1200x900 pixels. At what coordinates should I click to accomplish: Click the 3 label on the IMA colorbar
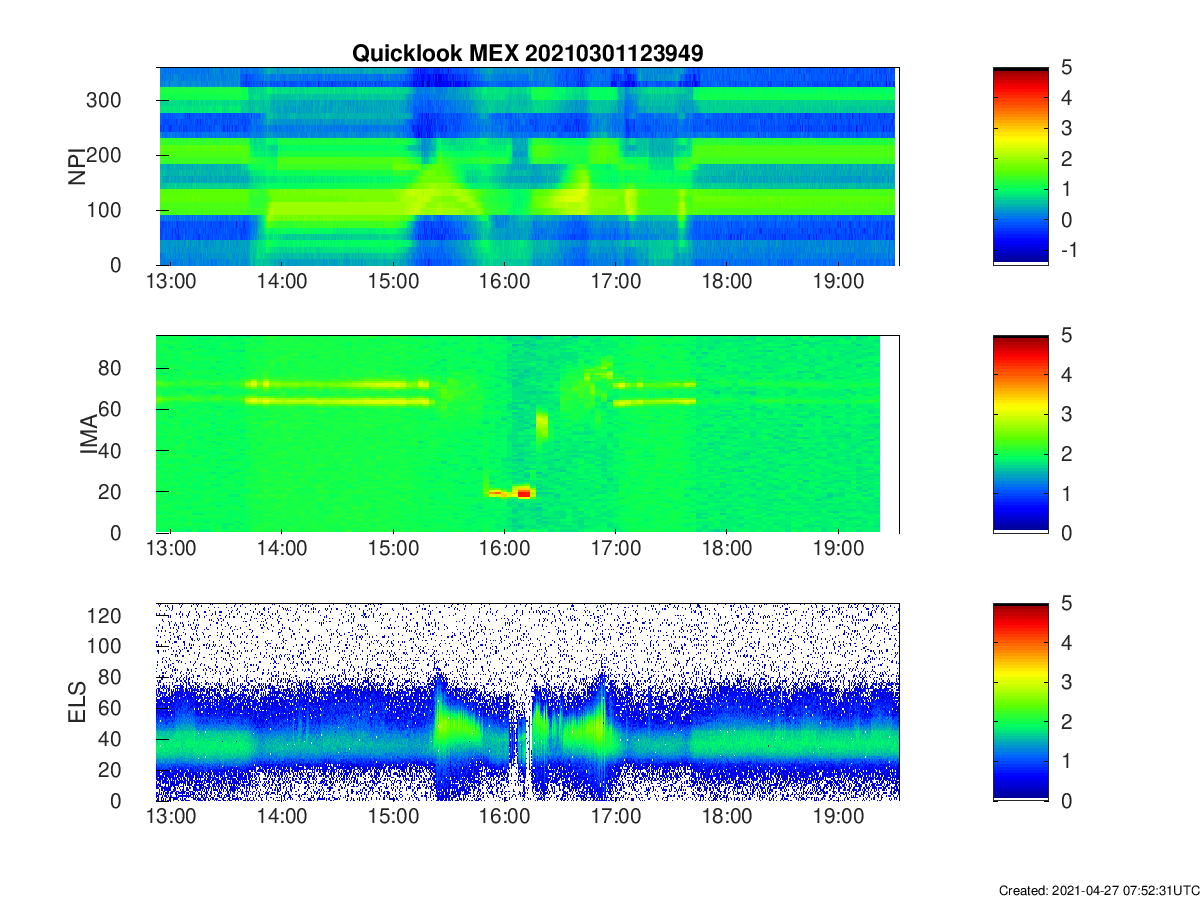tap(1067, 414)
